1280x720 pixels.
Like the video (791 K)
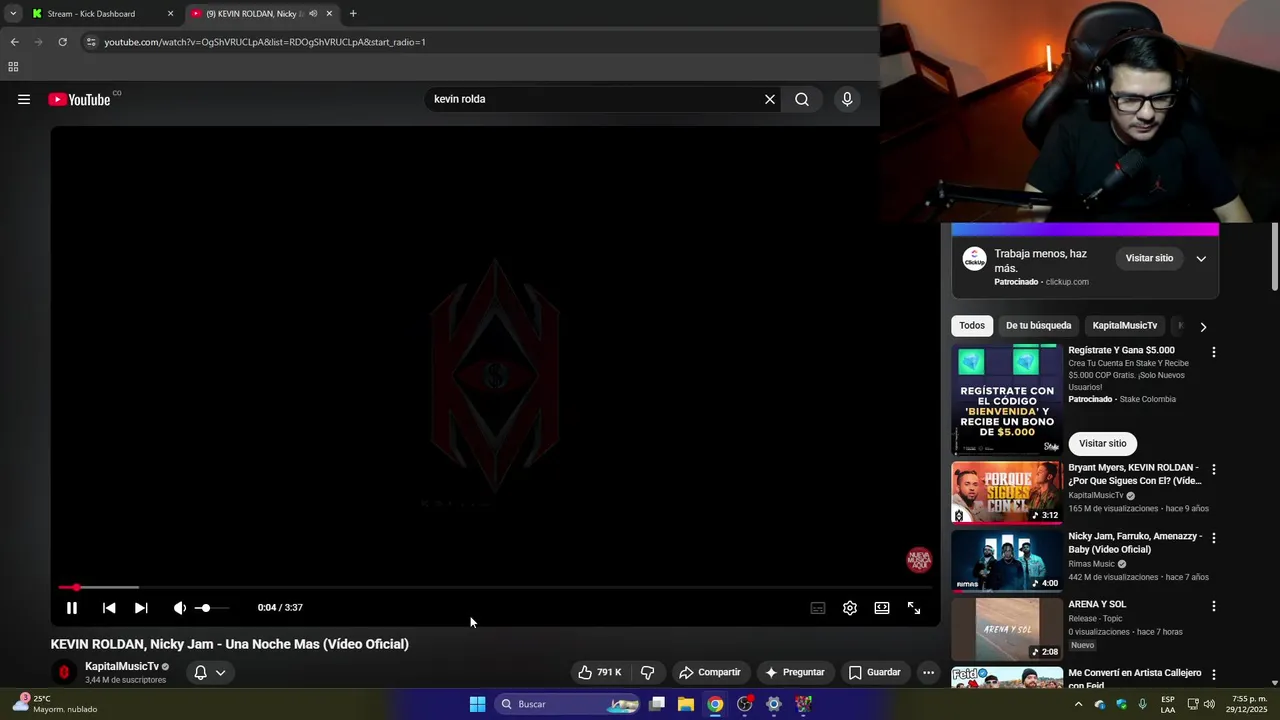coord(599,673)
